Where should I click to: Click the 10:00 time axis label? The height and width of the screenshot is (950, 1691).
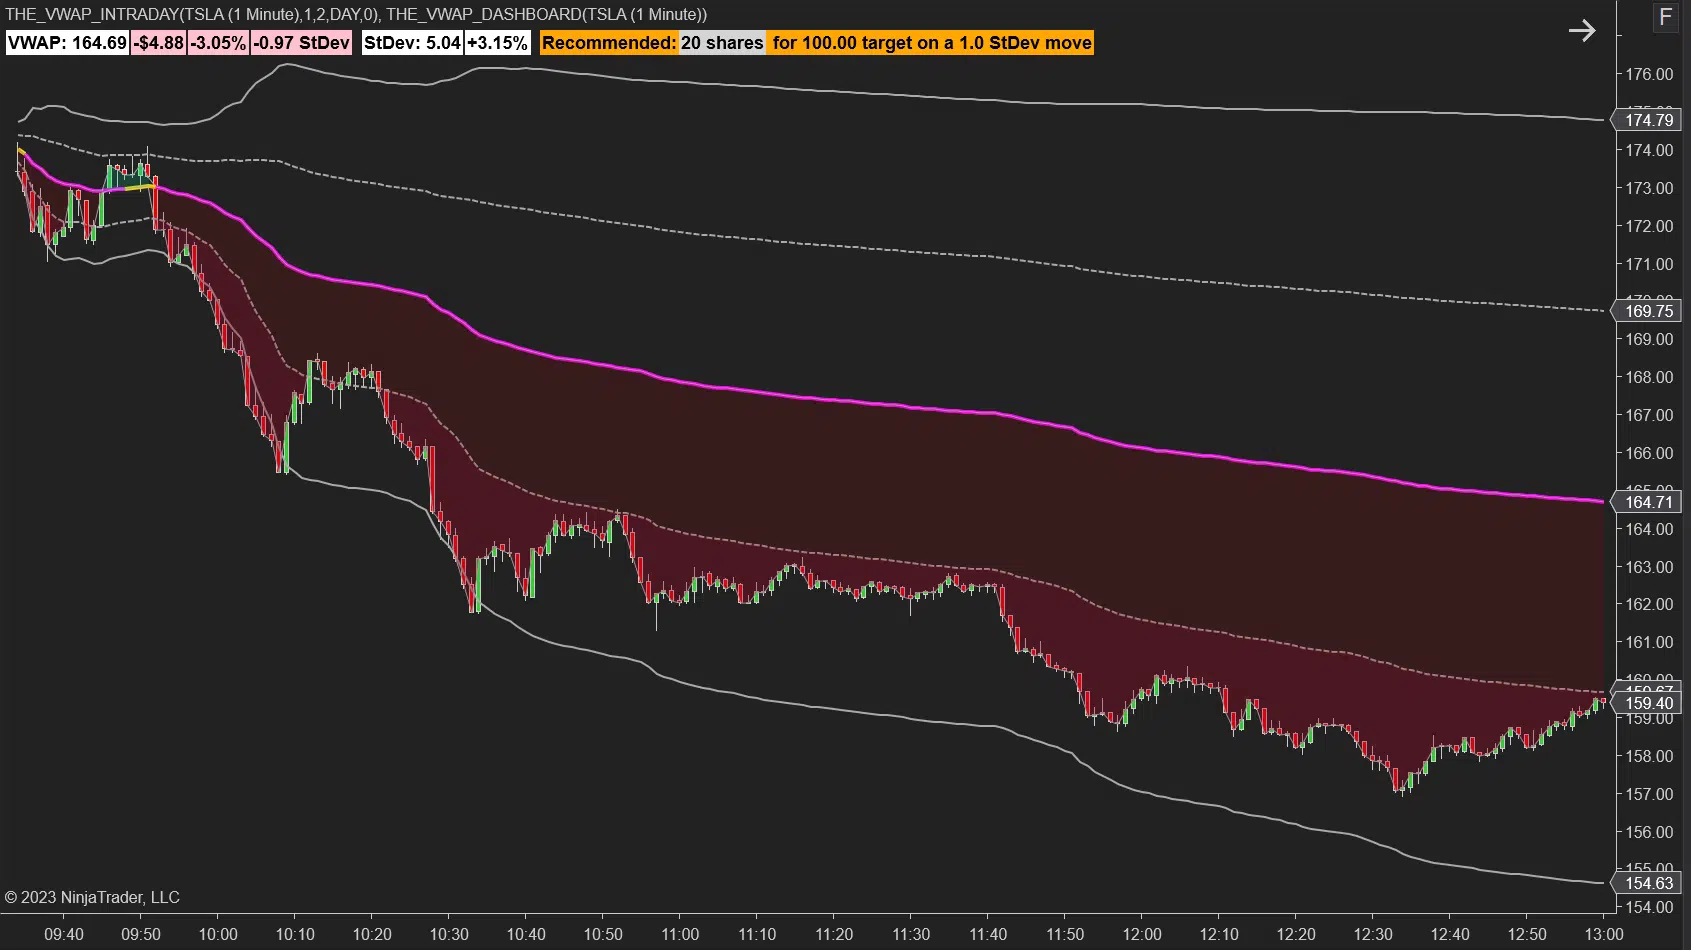click(x=218, y=934)
